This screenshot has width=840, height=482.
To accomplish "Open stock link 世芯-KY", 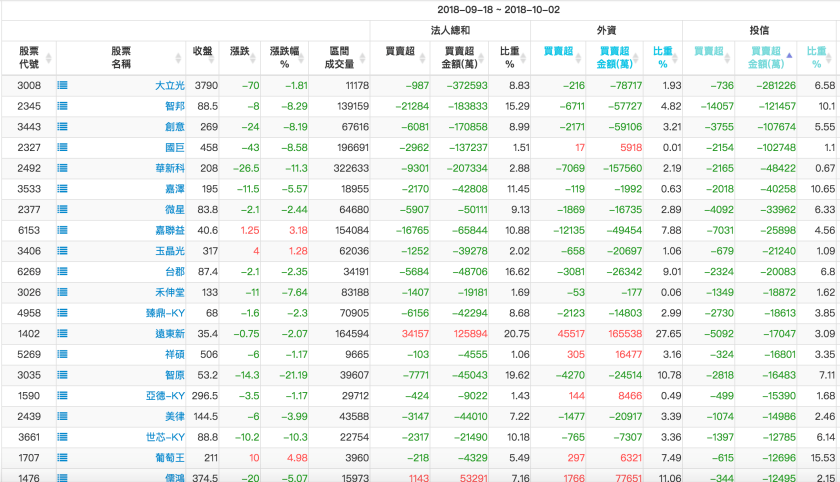I will pyautogui.click(x=165, y=437).
